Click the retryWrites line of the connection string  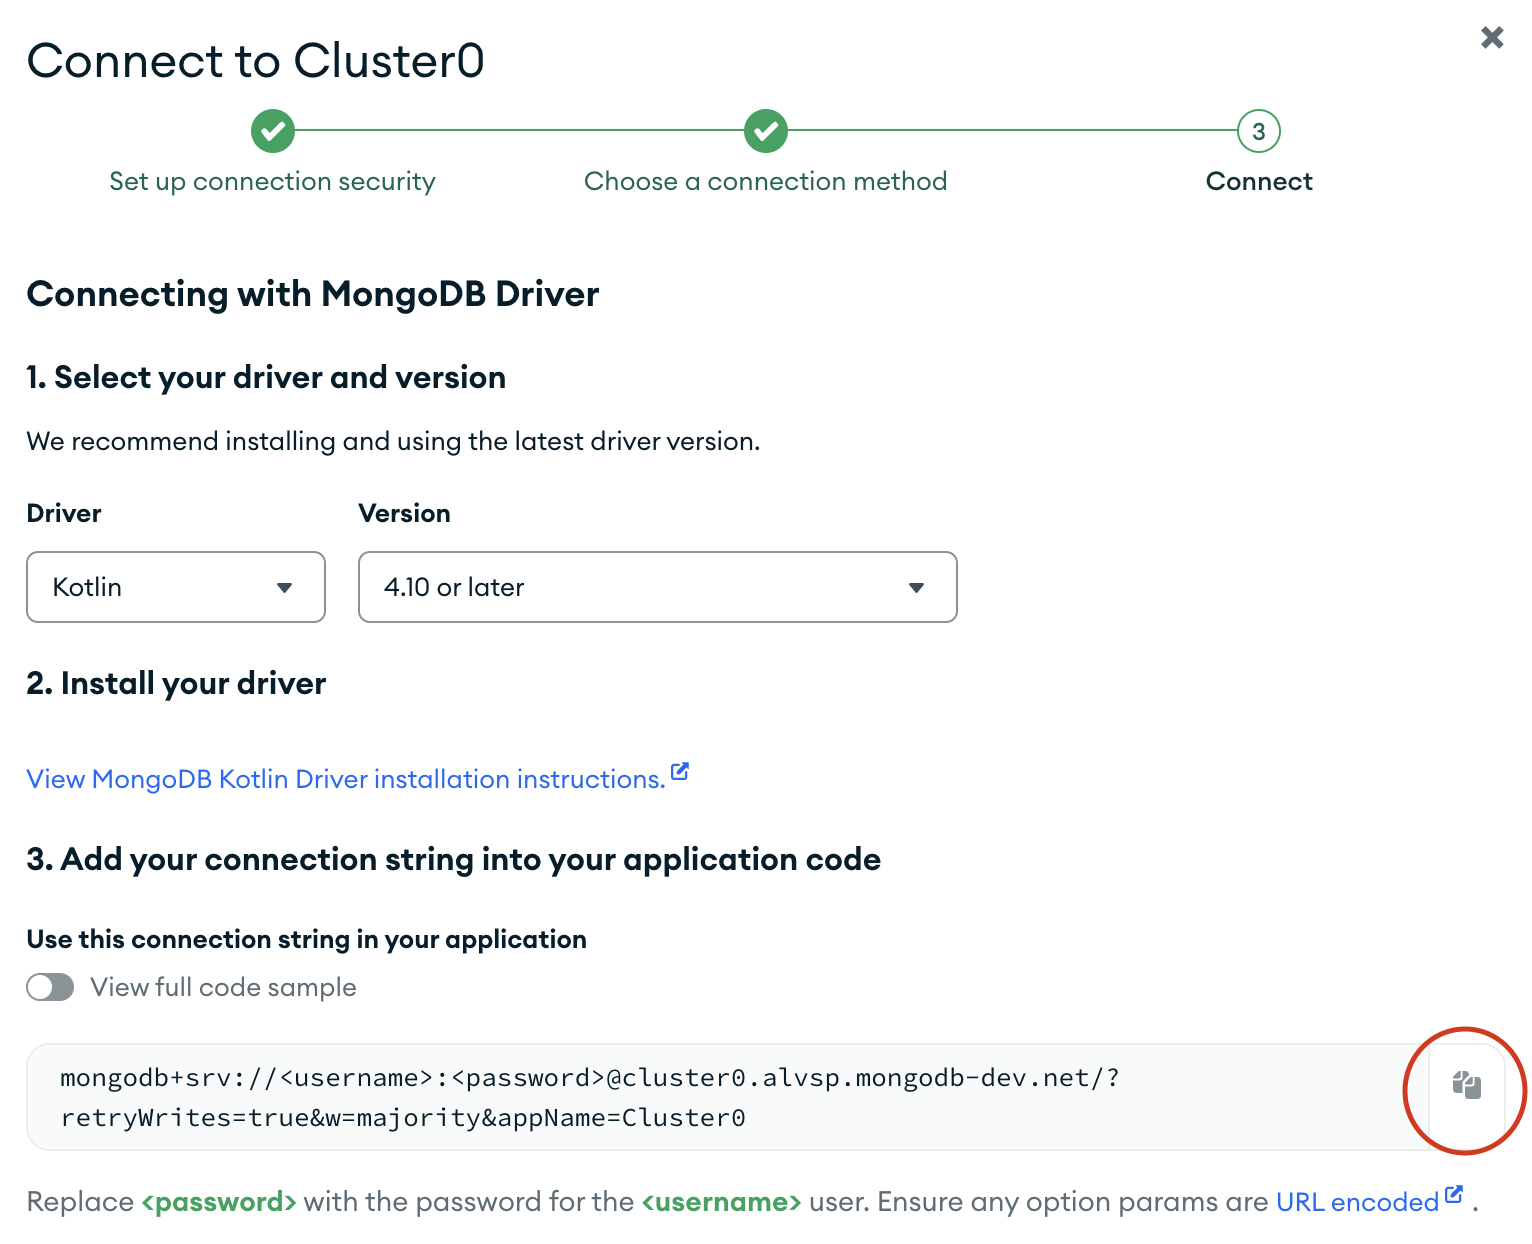click(403, 1118)
